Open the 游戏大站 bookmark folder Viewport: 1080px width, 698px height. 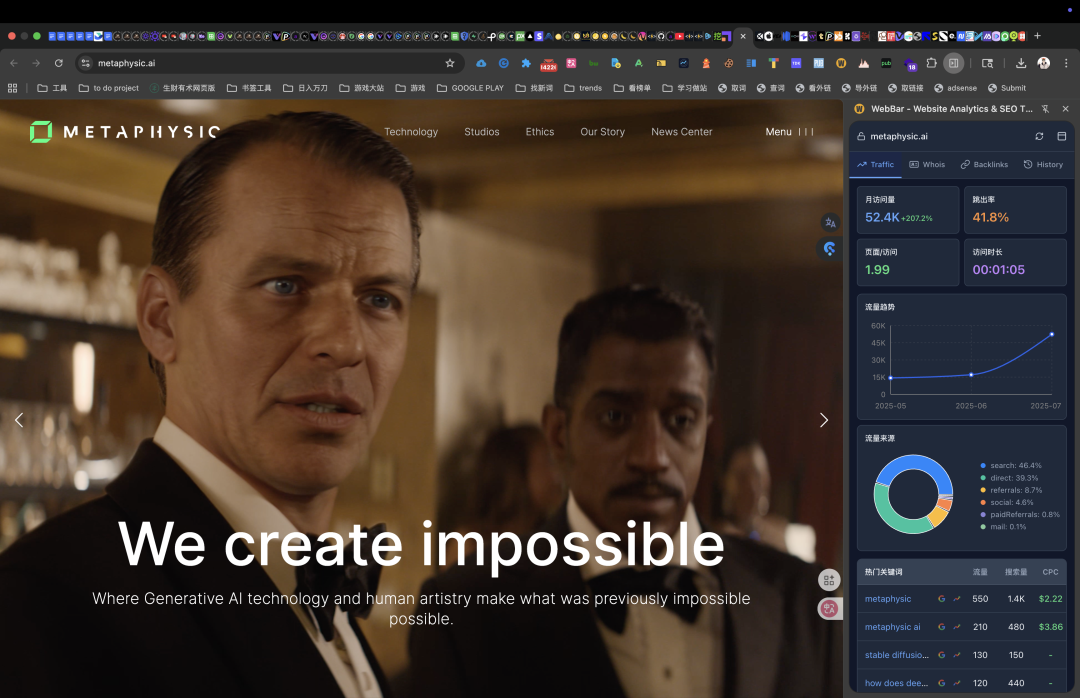(362, 88)
